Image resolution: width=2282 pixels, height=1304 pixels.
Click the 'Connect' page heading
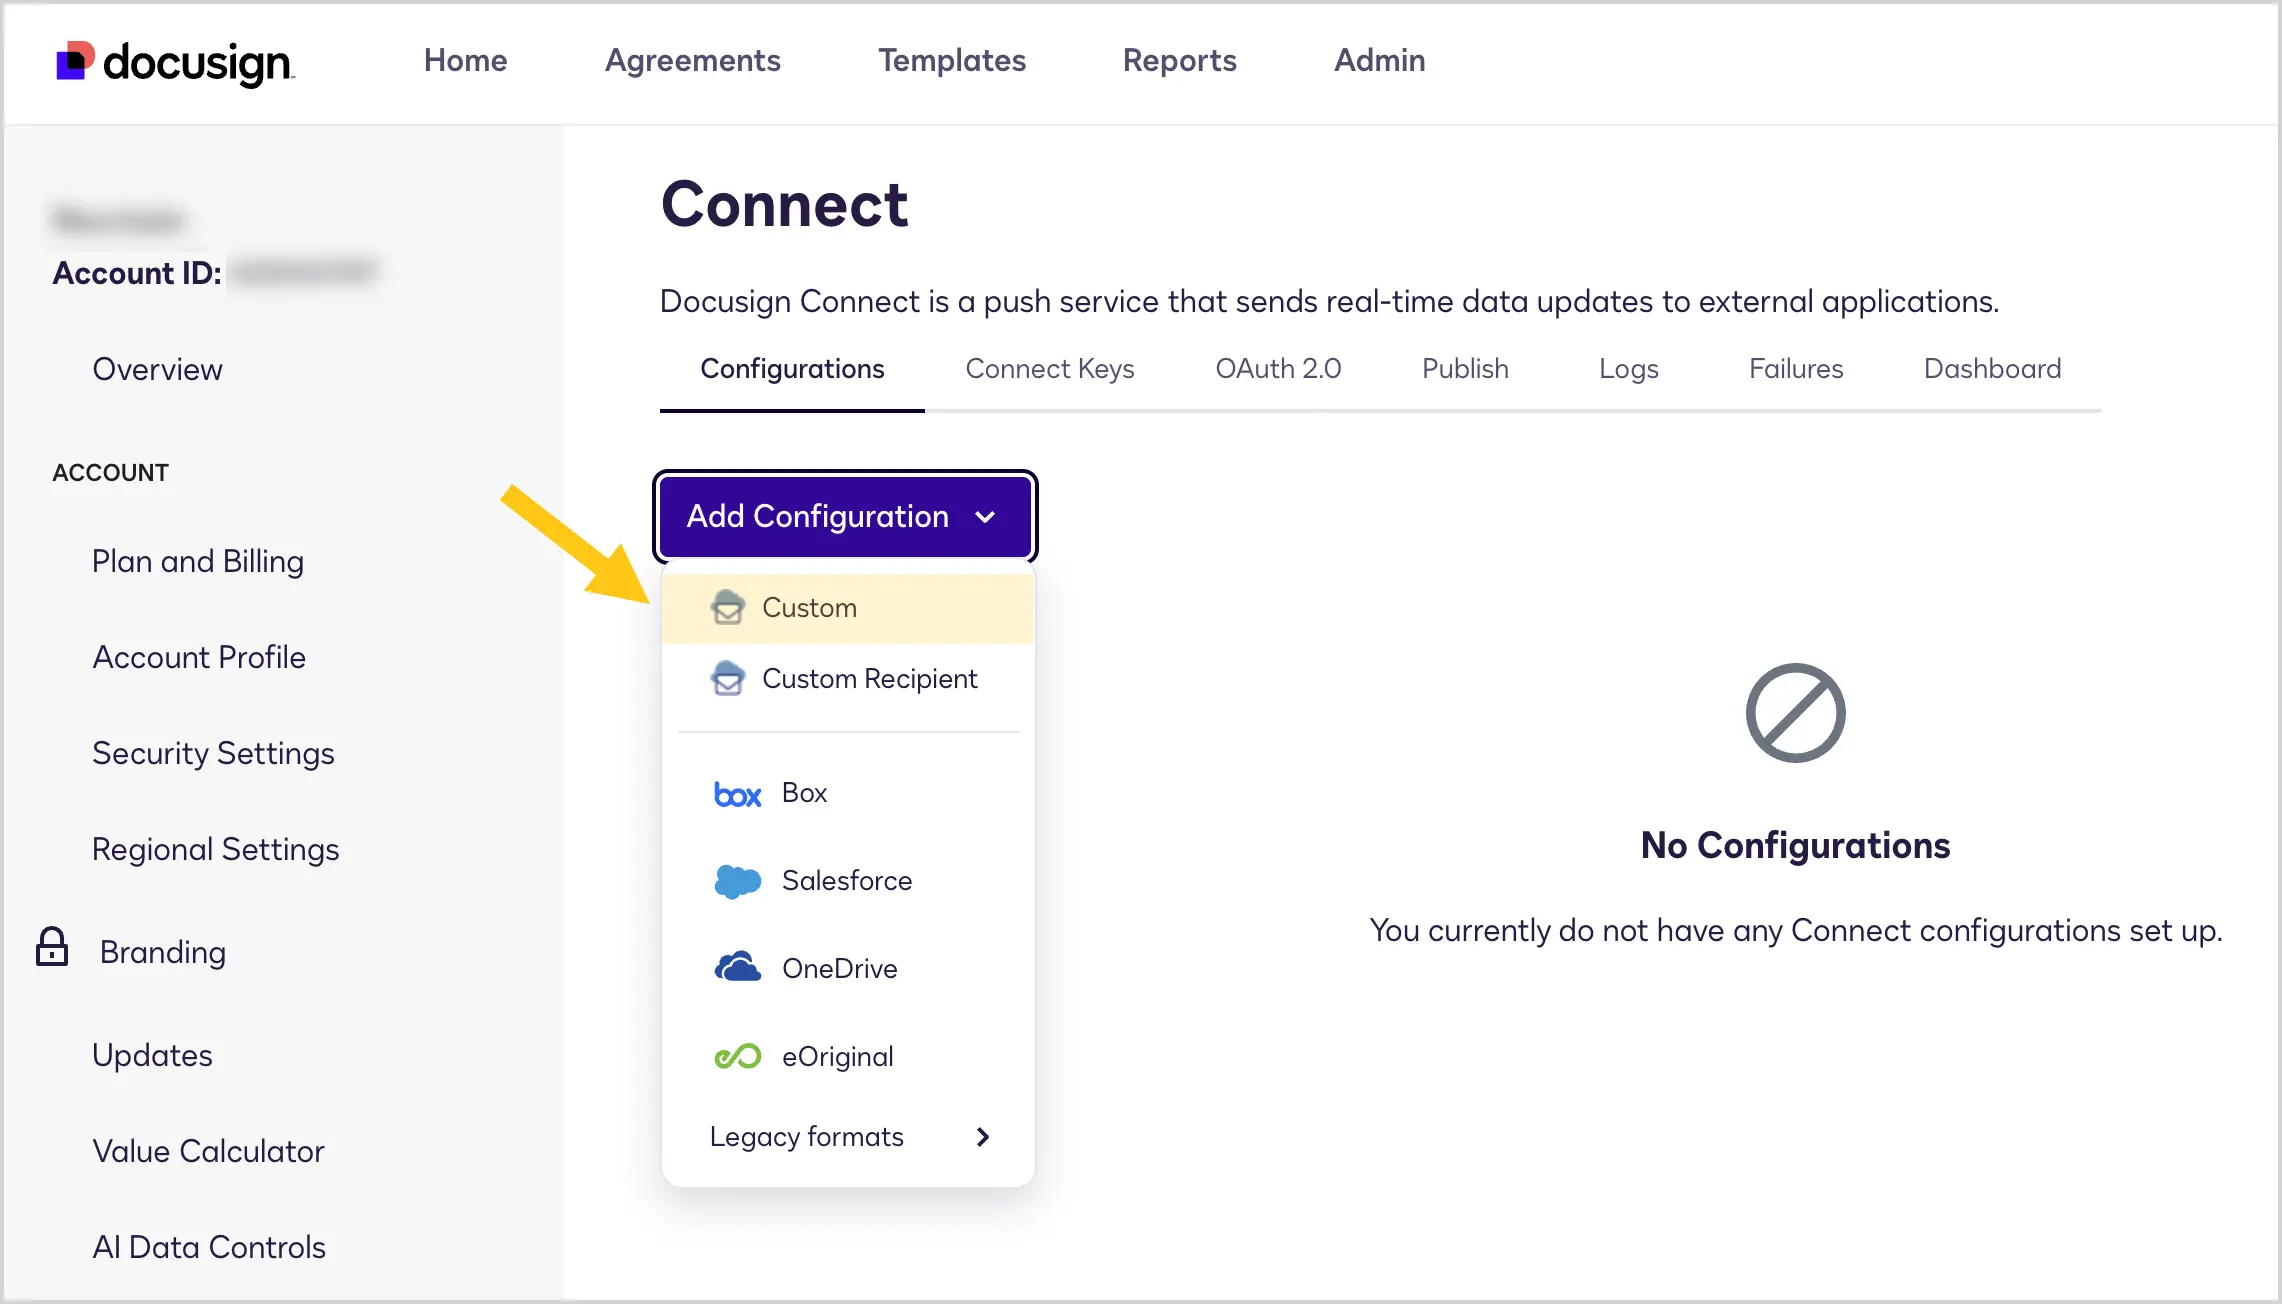coord(785,205)
